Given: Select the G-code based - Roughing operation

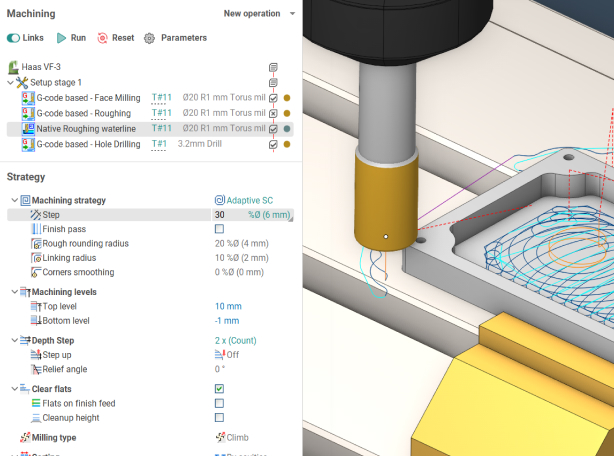Looking at the screenshot, I should [x=84, y=113].
